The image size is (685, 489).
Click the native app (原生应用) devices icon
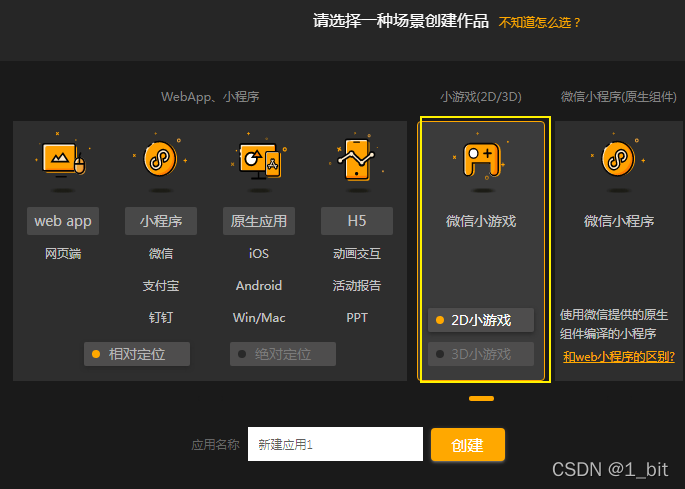click(259, 160)
